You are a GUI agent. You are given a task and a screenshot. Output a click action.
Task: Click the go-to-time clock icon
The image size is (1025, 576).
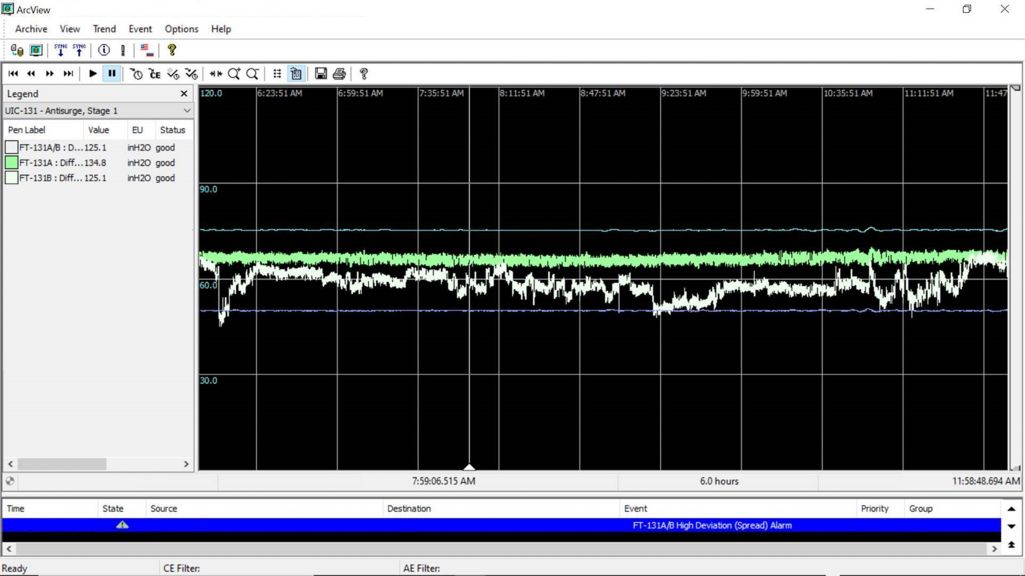136,74
